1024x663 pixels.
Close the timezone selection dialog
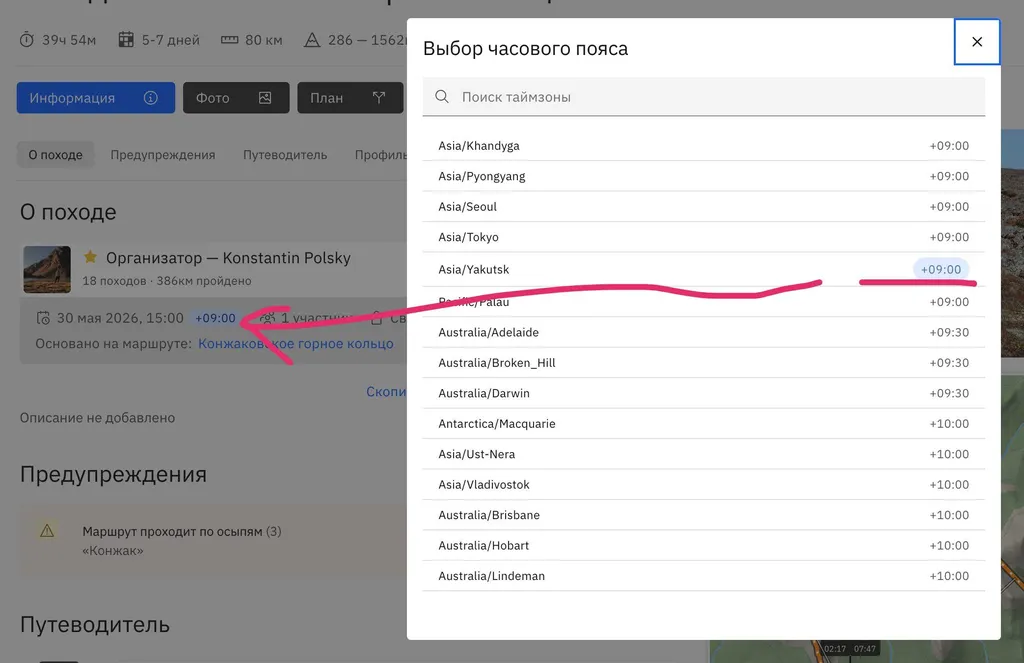point(976,42)
